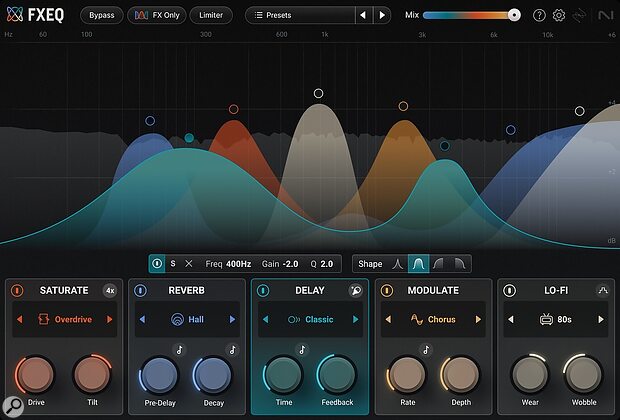Toggle tempo sync note for Pre-Delay
The height and width of the screenshot is (420, 620).
(x=180, y=350)
